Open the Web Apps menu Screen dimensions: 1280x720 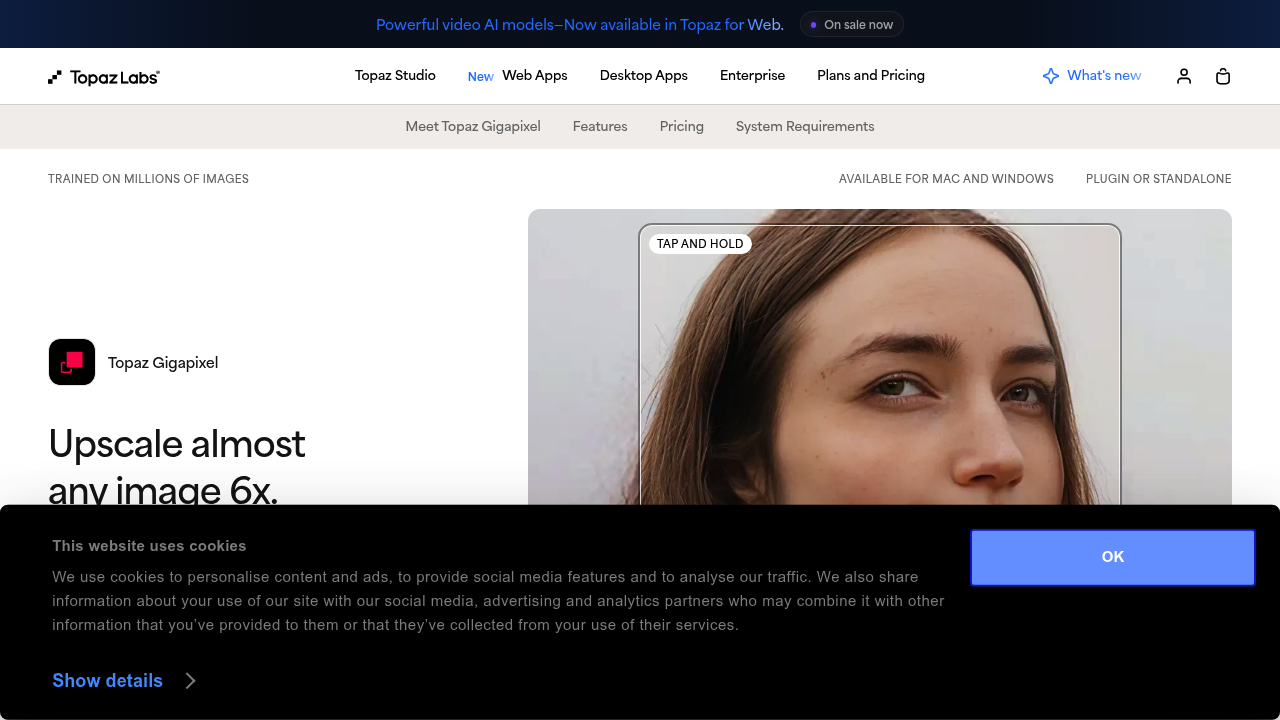click(535, 76)
